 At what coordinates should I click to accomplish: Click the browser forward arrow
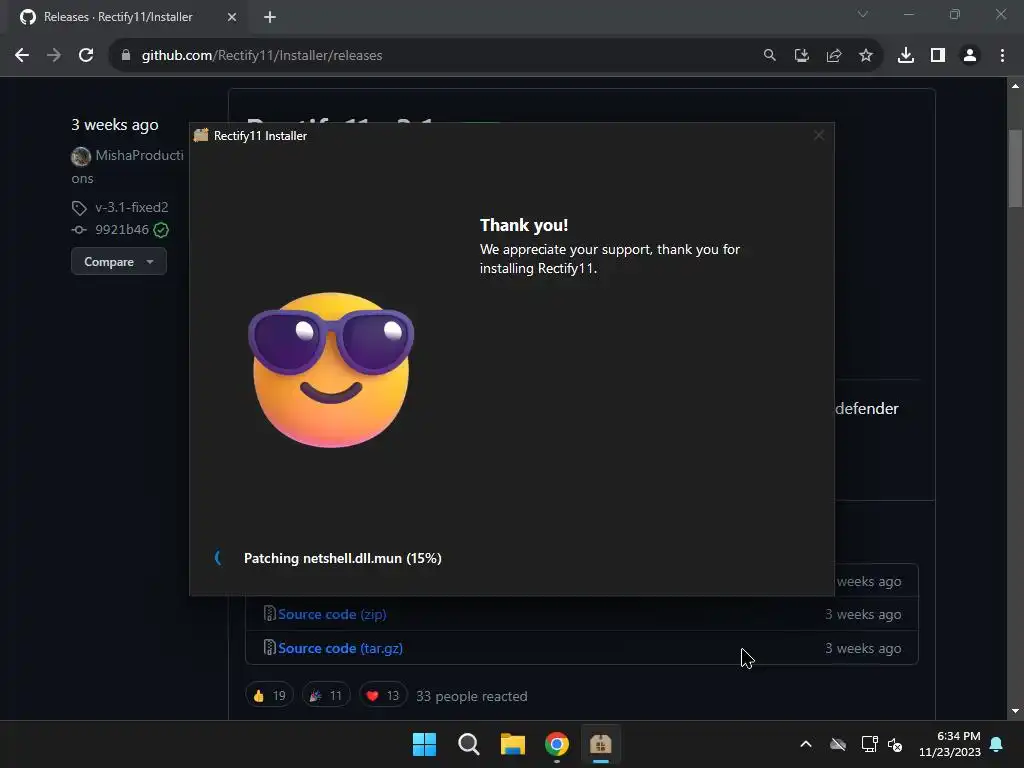pos(54,56)
